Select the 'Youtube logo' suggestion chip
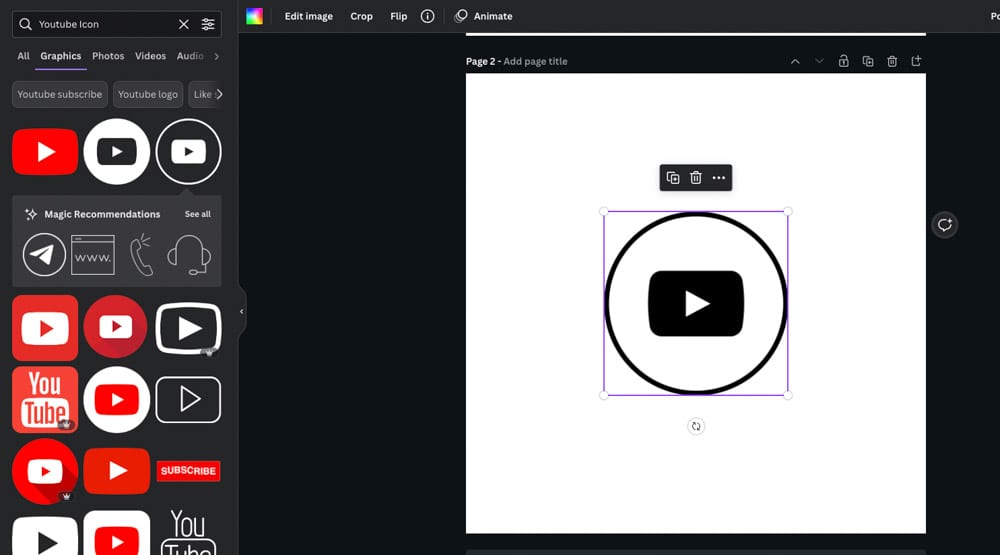 click(x=148, y=94)
